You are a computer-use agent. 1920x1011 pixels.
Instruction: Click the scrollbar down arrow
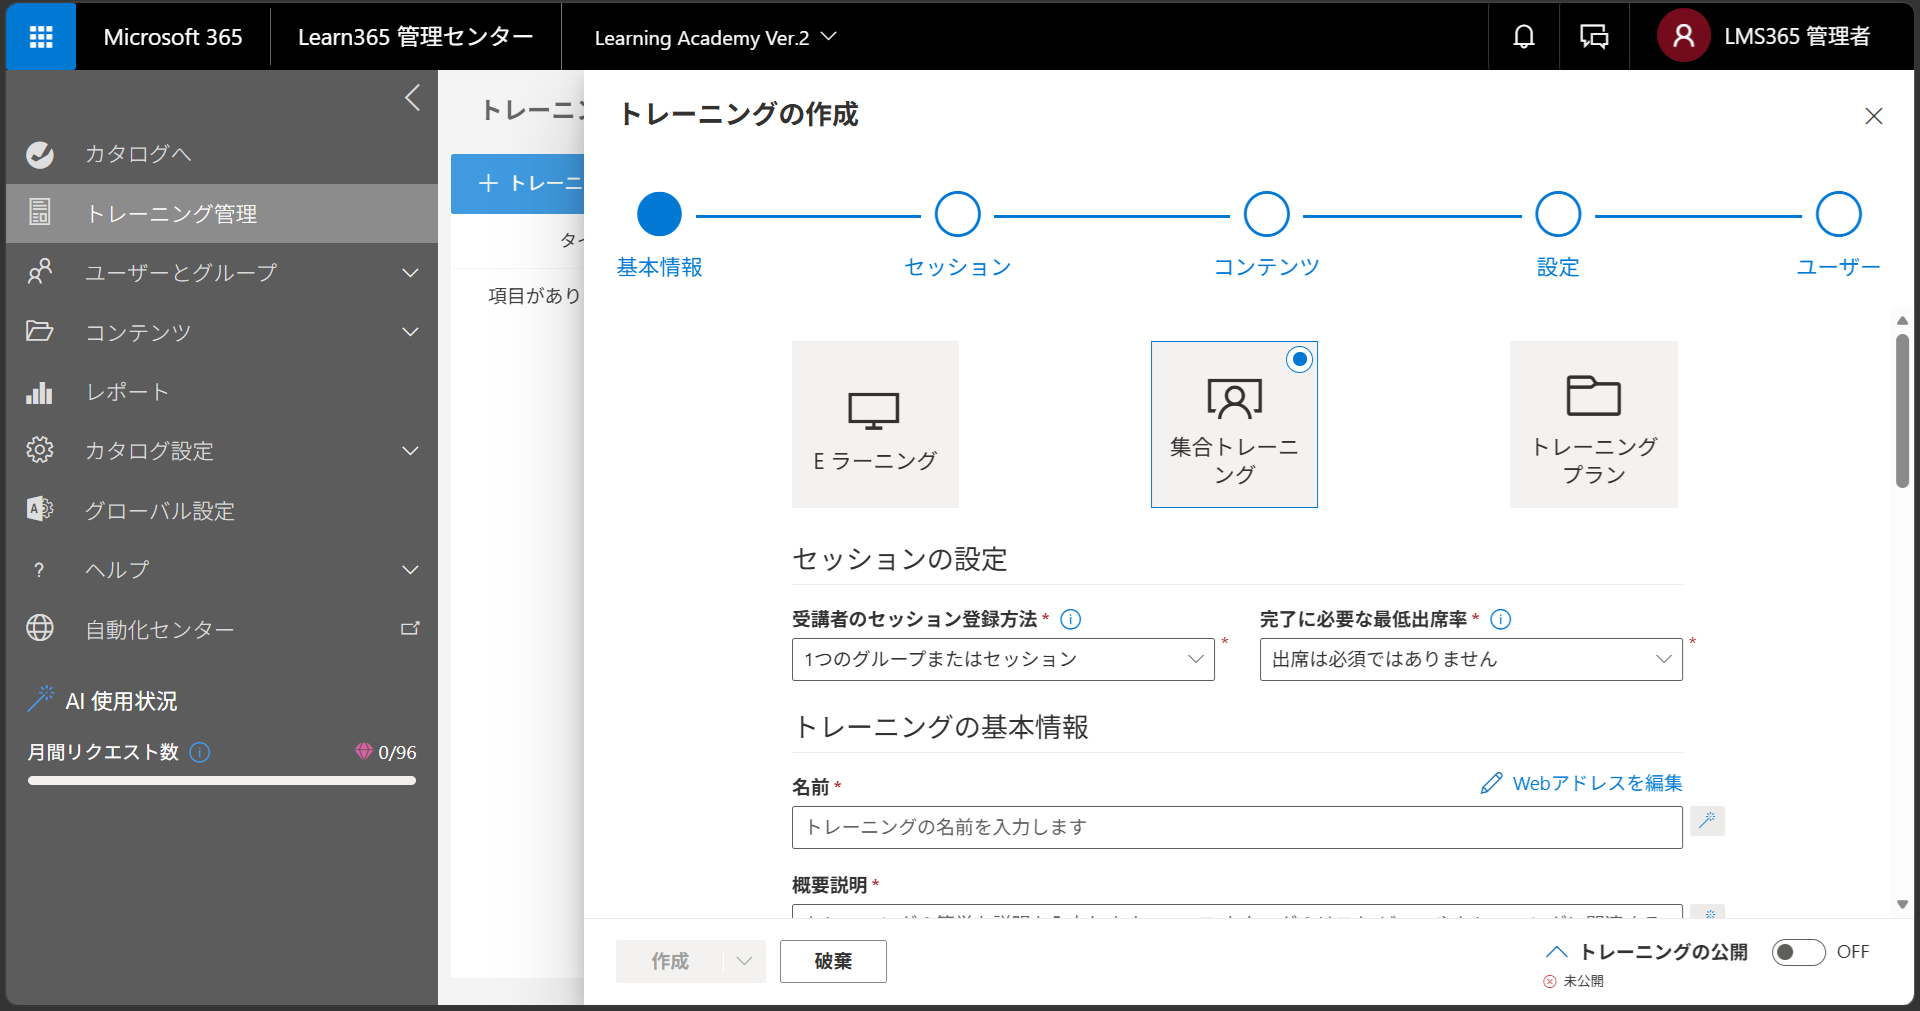1902,904
